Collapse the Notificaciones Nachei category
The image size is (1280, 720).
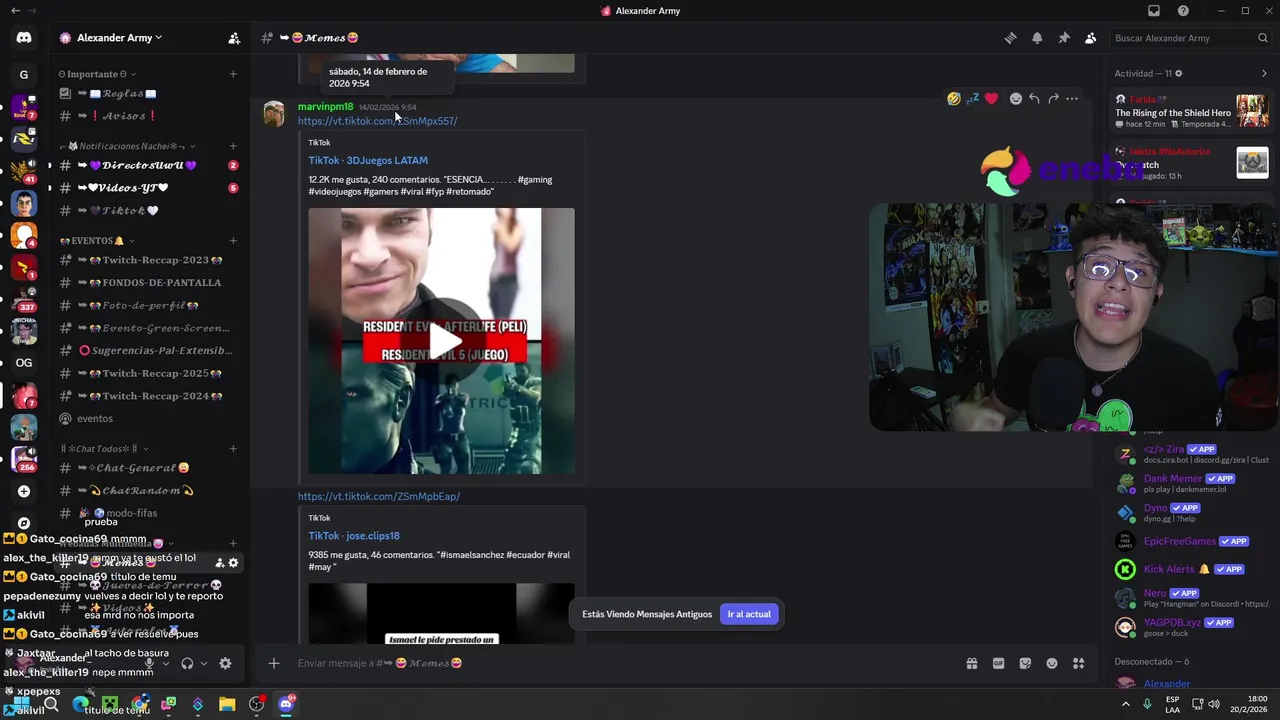coord(127,146)
